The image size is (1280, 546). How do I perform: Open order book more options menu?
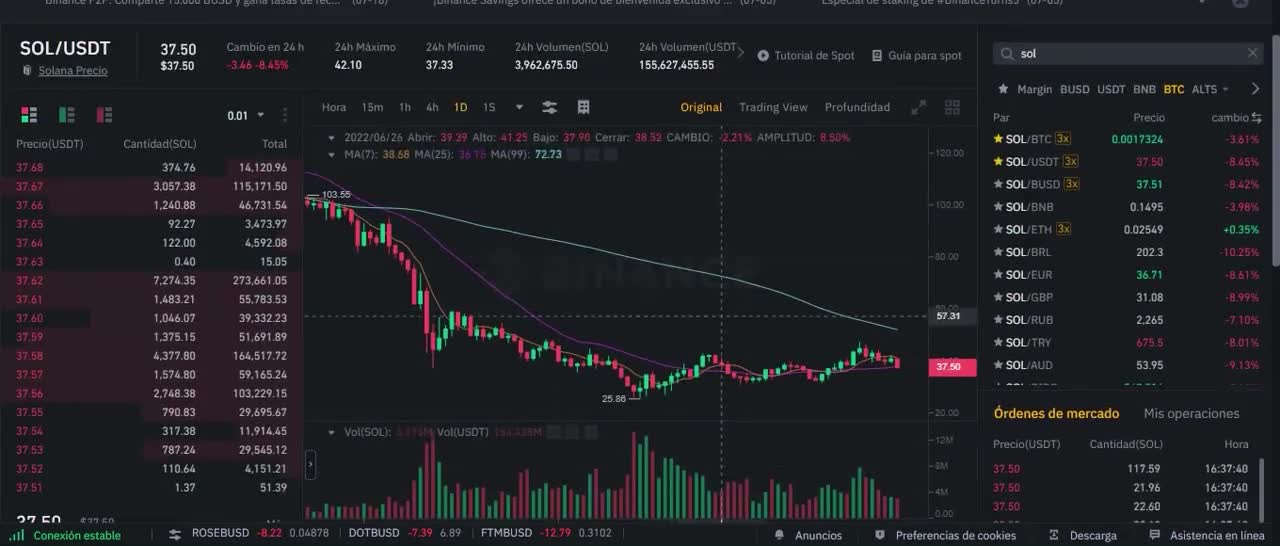click(285, 115)
